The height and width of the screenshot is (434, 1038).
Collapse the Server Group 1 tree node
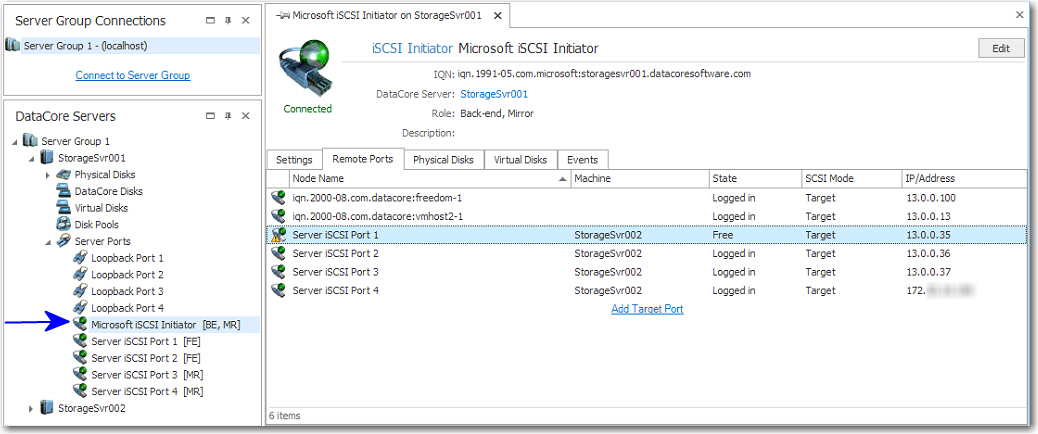[x=15, y=142]
